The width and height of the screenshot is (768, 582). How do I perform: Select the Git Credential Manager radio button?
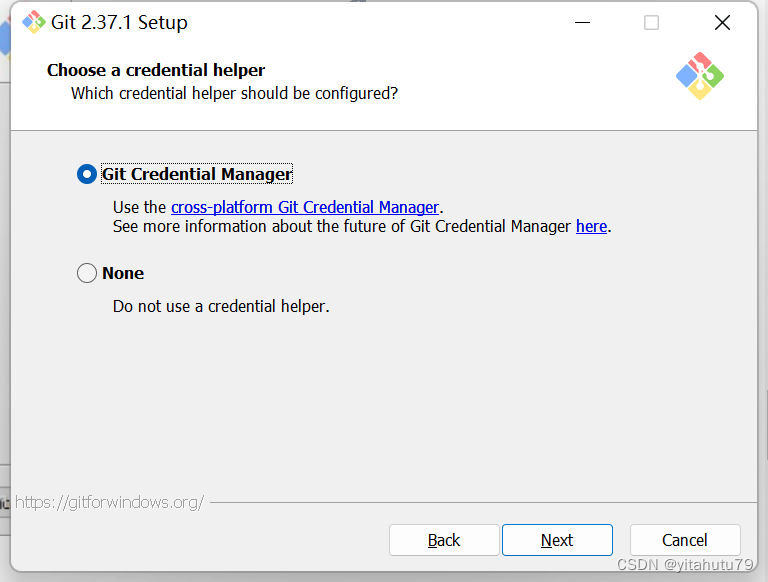click(x=87, y=174)
